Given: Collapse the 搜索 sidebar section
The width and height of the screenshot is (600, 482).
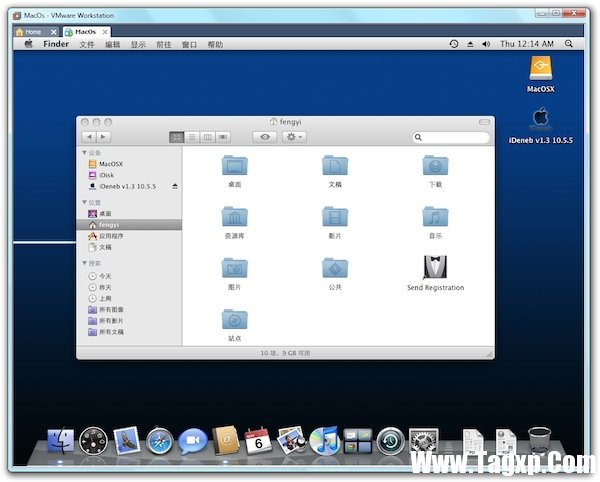Looking at the screenshot, I should tap(83, 264).
